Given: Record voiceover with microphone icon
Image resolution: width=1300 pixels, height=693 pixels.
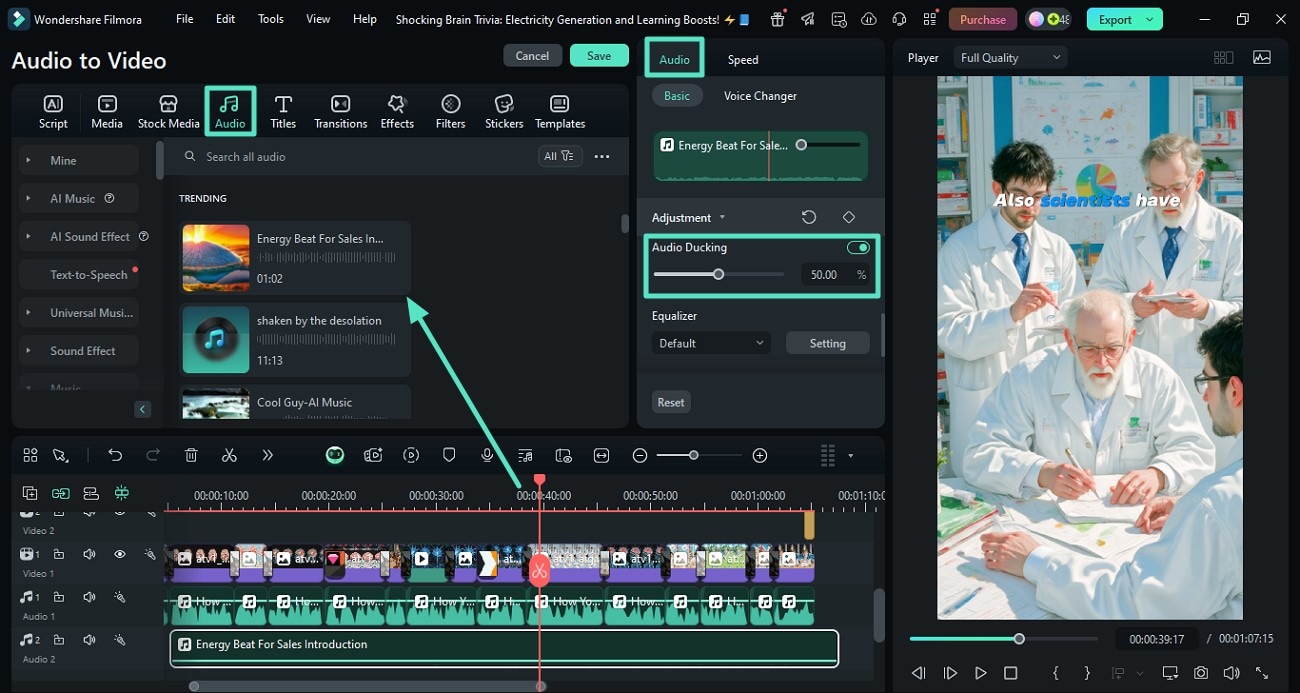Looking at the screenshot, I should coord(487,455).
